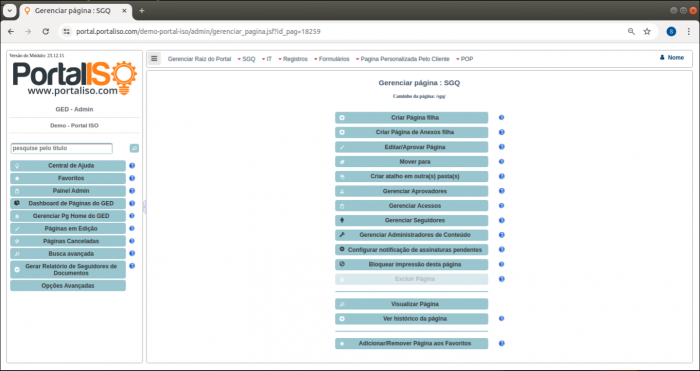Click Bloquear impressão desta página
The image size is (700, 371).
pos(412,264)
